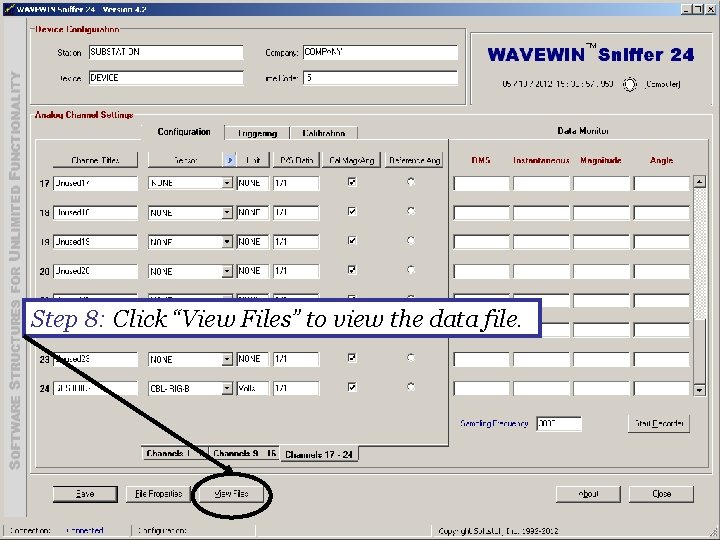This screenshot has height=540, width=720.
Task: Click the Start Recorder button
Action: 659,423
